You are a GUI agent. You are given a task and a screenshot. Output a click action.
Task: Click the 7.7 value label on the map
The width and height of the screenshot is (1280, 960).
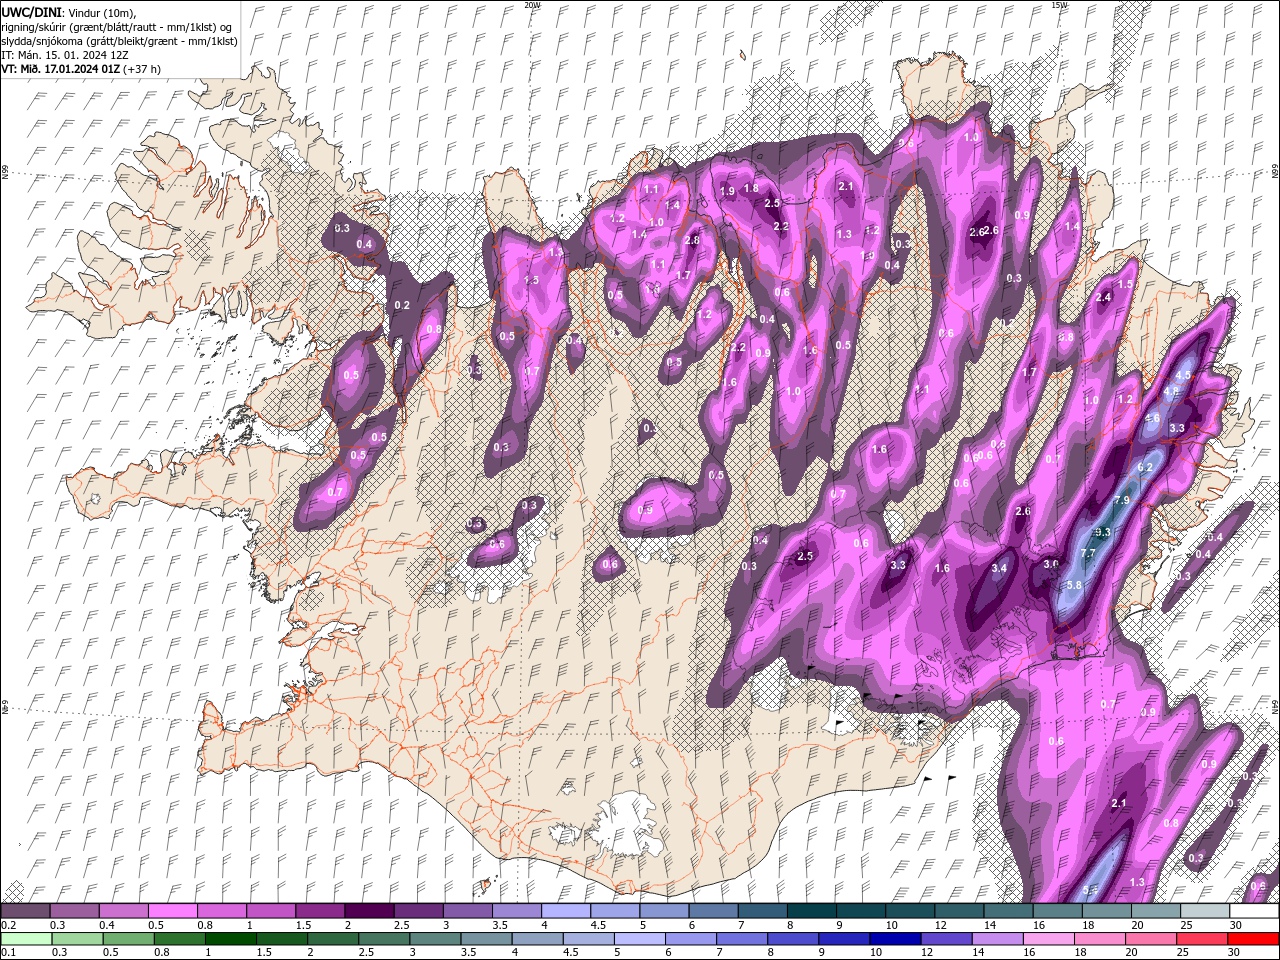pos(1089,553)
